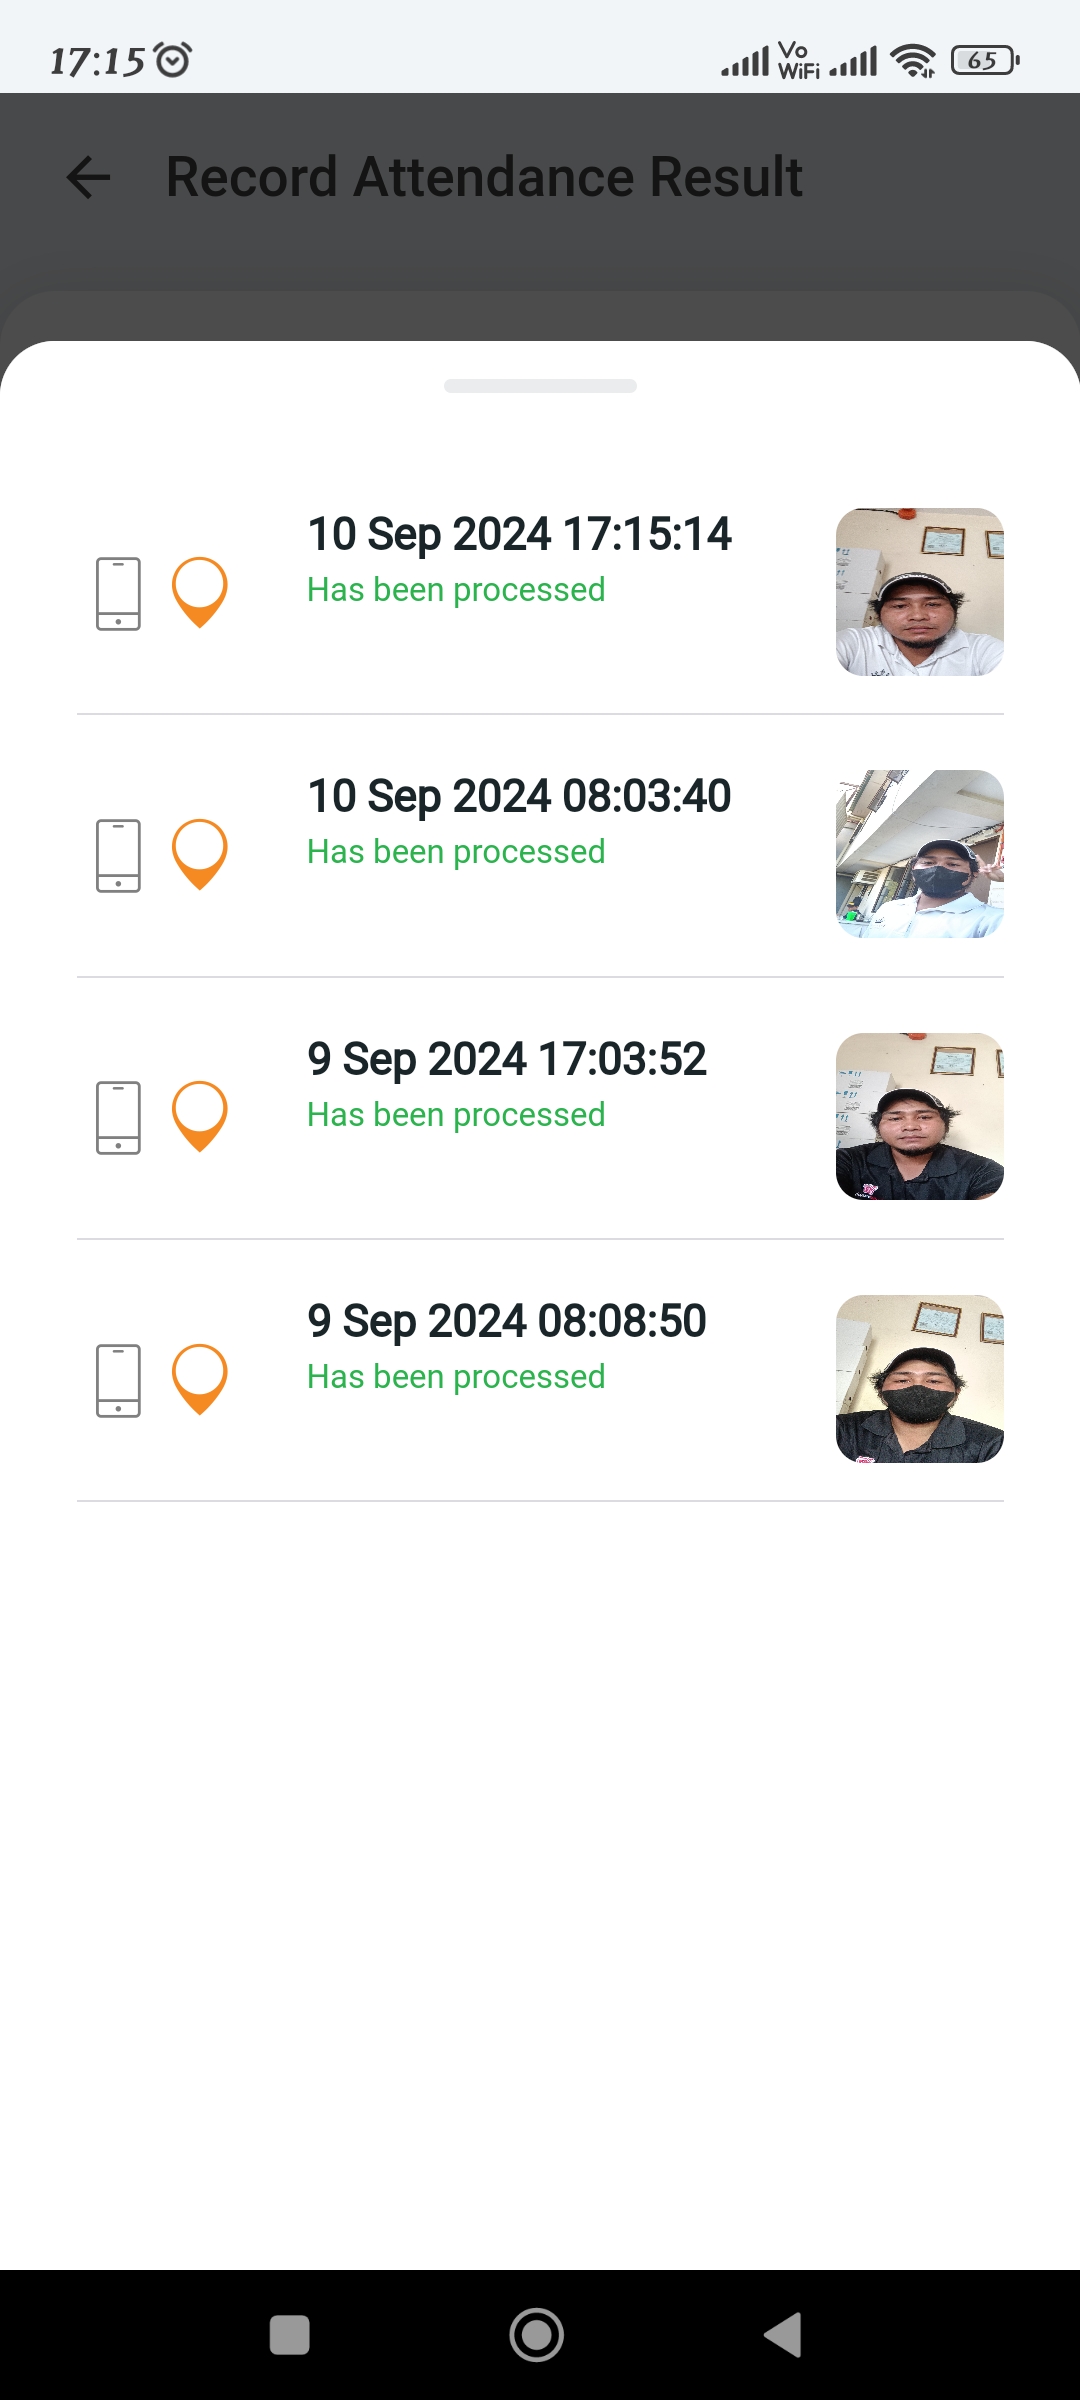Tap phone icon for 10 Sep 08:03:40 record
This screenshot has width=1080, height=2400.
[118, 855]
